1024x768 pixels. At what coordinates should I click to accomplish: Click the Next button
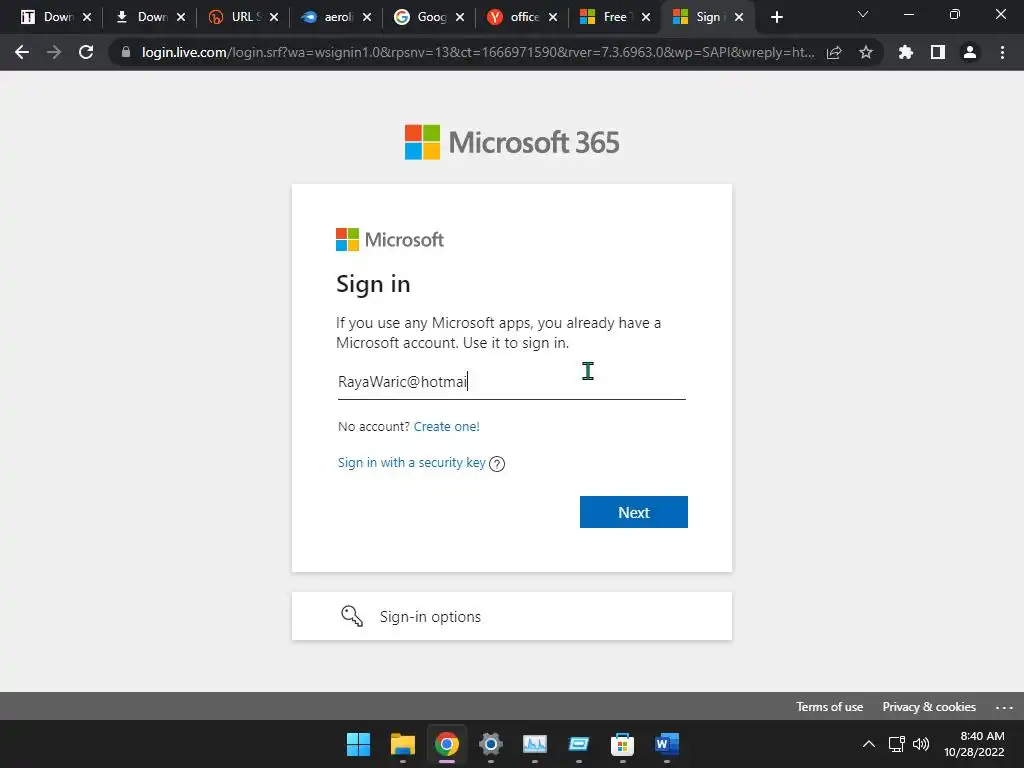click(x=633, y=512)
